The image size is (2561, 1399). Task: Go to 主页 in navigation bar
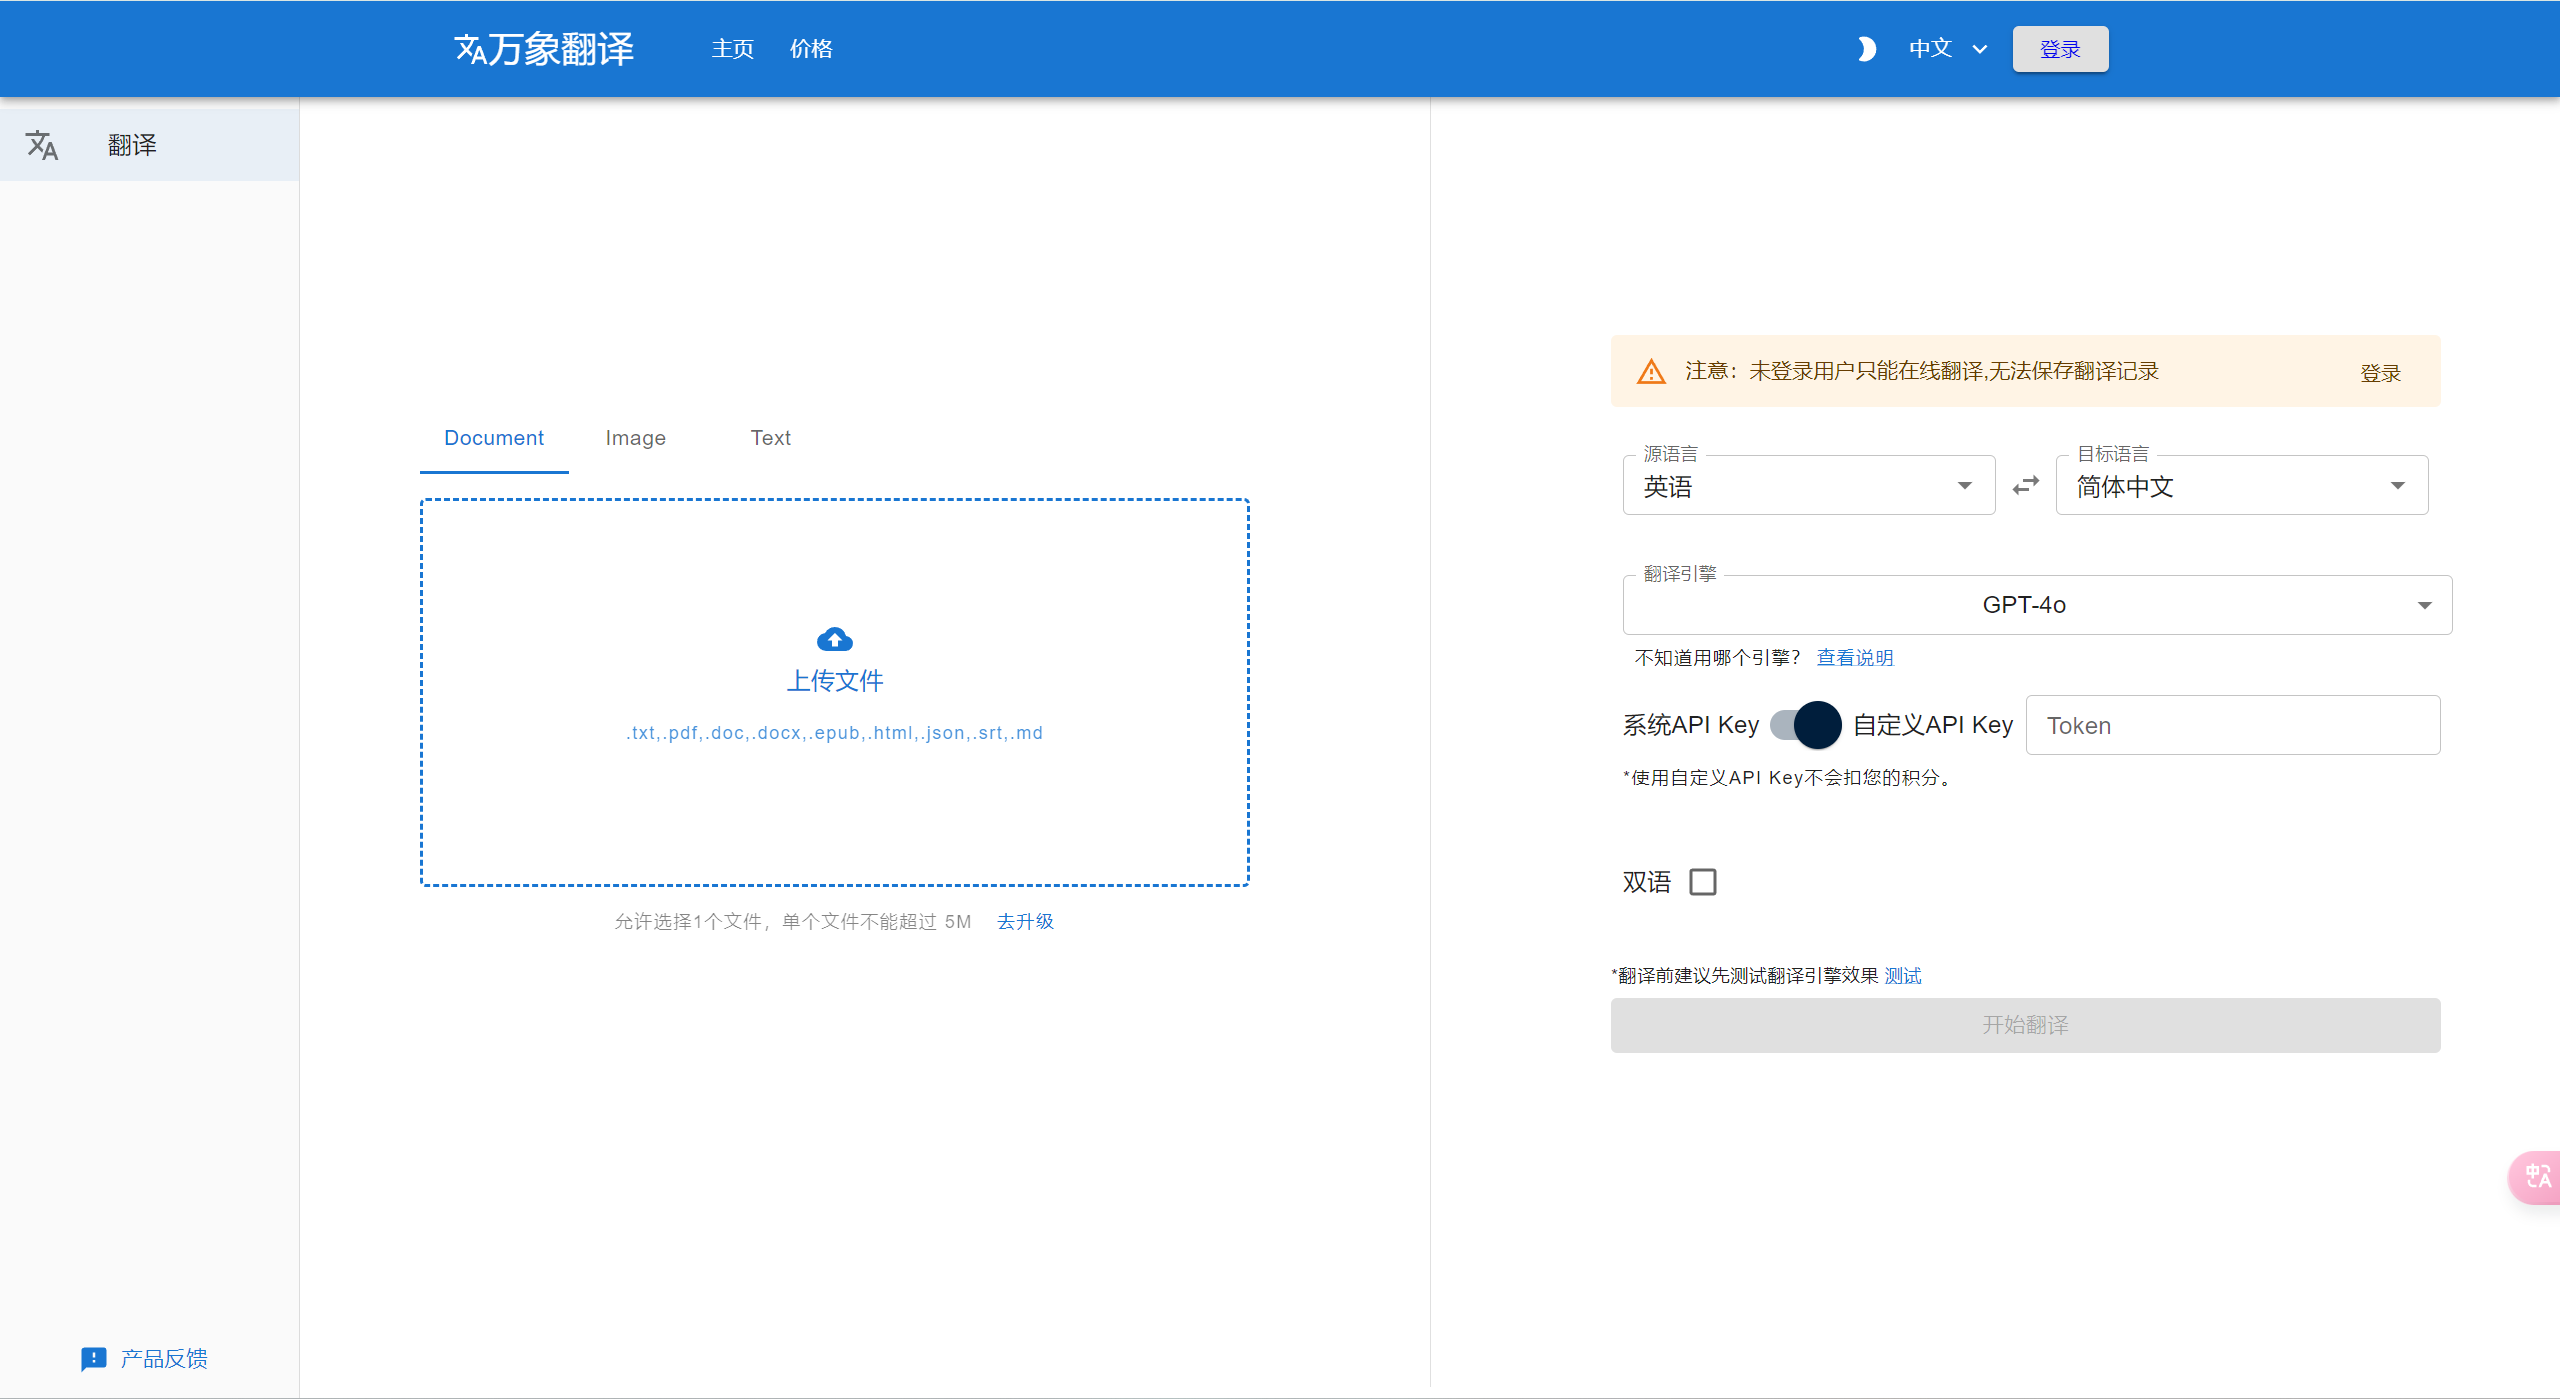(x=732, y=49)
